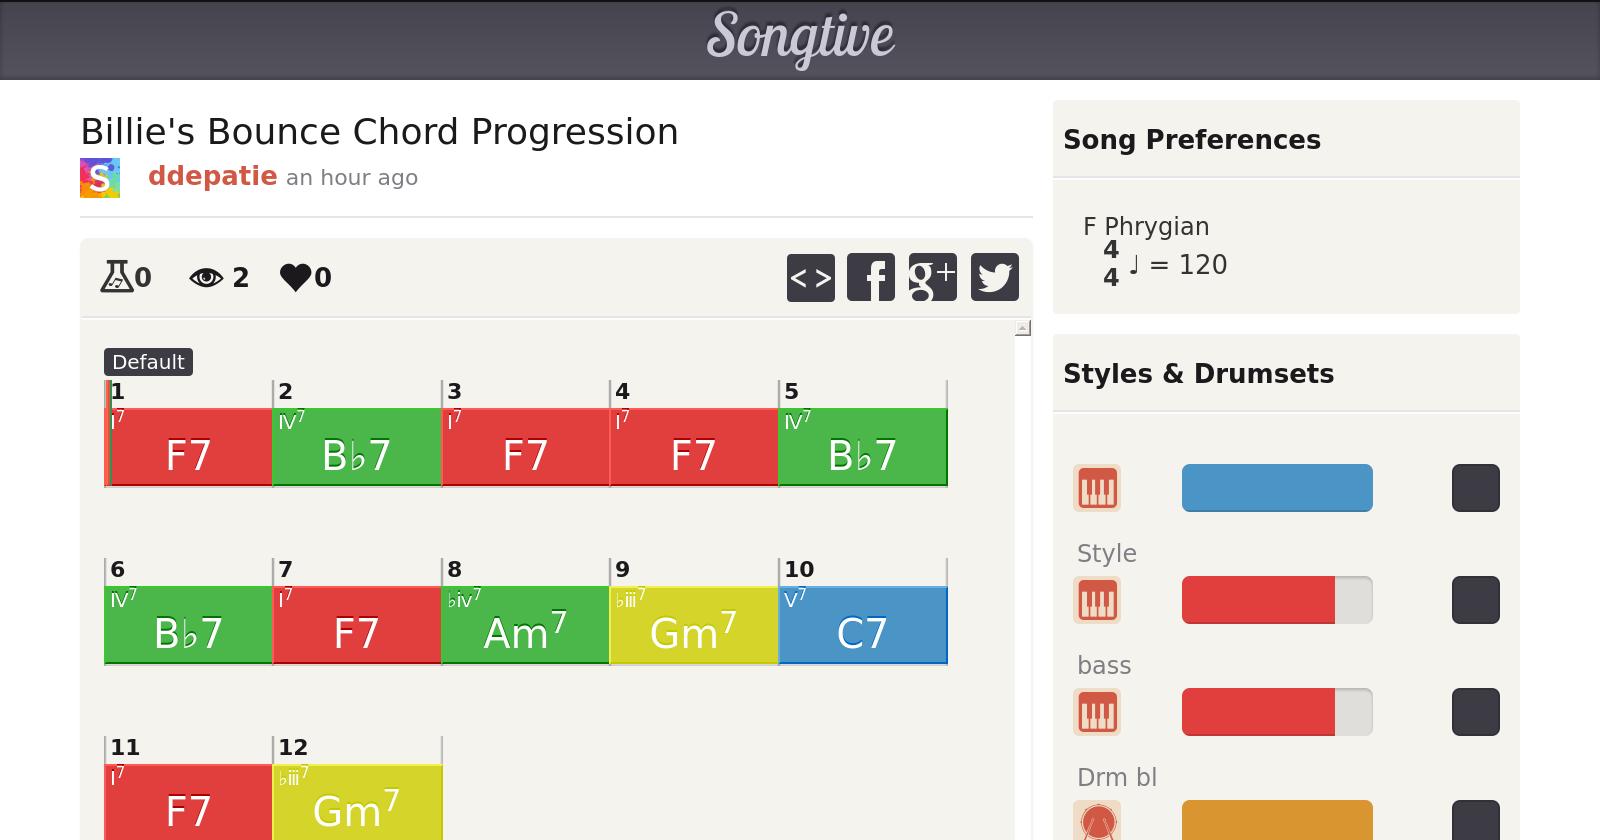Click the ddepatie user avatar thumbnail

coord(100,178)
